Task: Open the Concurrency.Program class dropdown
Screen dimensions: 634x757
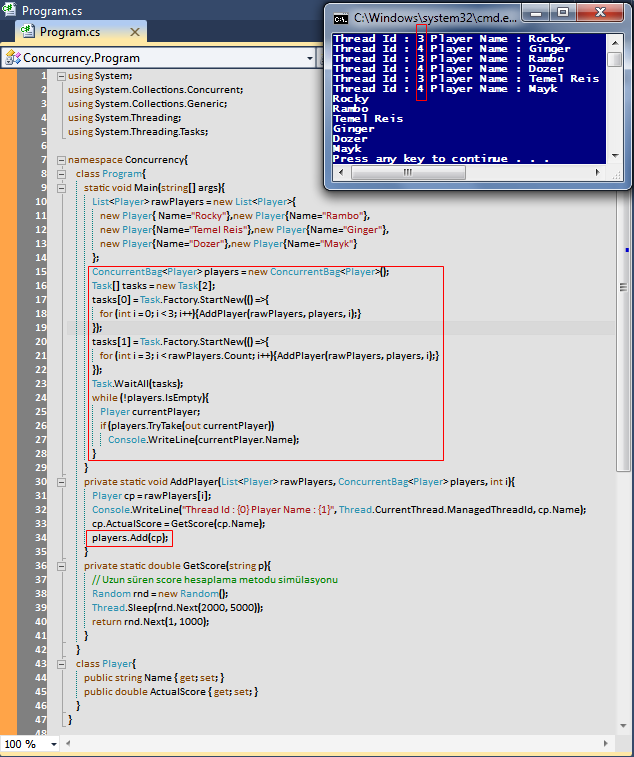Action: 312,58
